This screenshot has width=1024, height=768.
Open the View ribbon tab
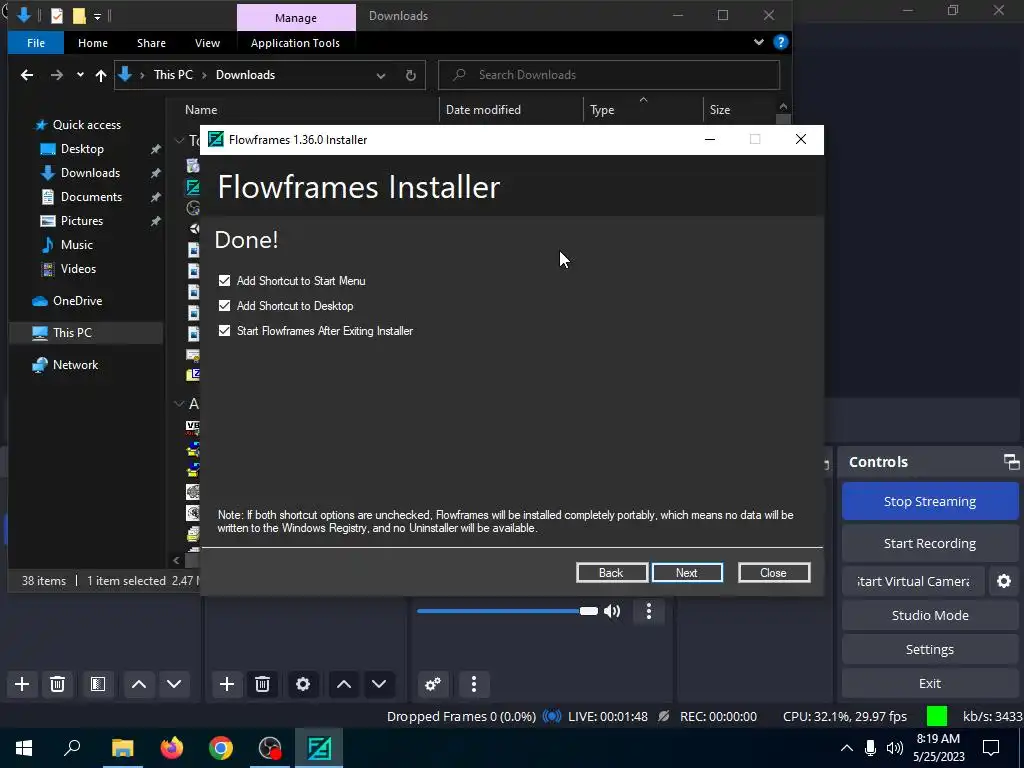[x=208, y=43]
